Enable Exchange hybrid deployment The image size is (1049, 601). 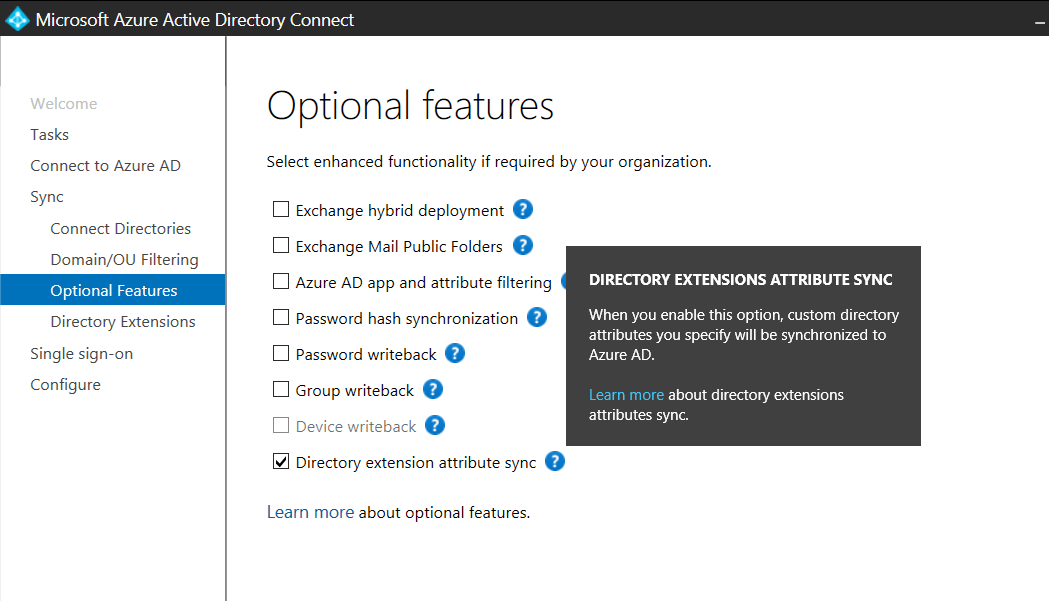coord(280,209)
